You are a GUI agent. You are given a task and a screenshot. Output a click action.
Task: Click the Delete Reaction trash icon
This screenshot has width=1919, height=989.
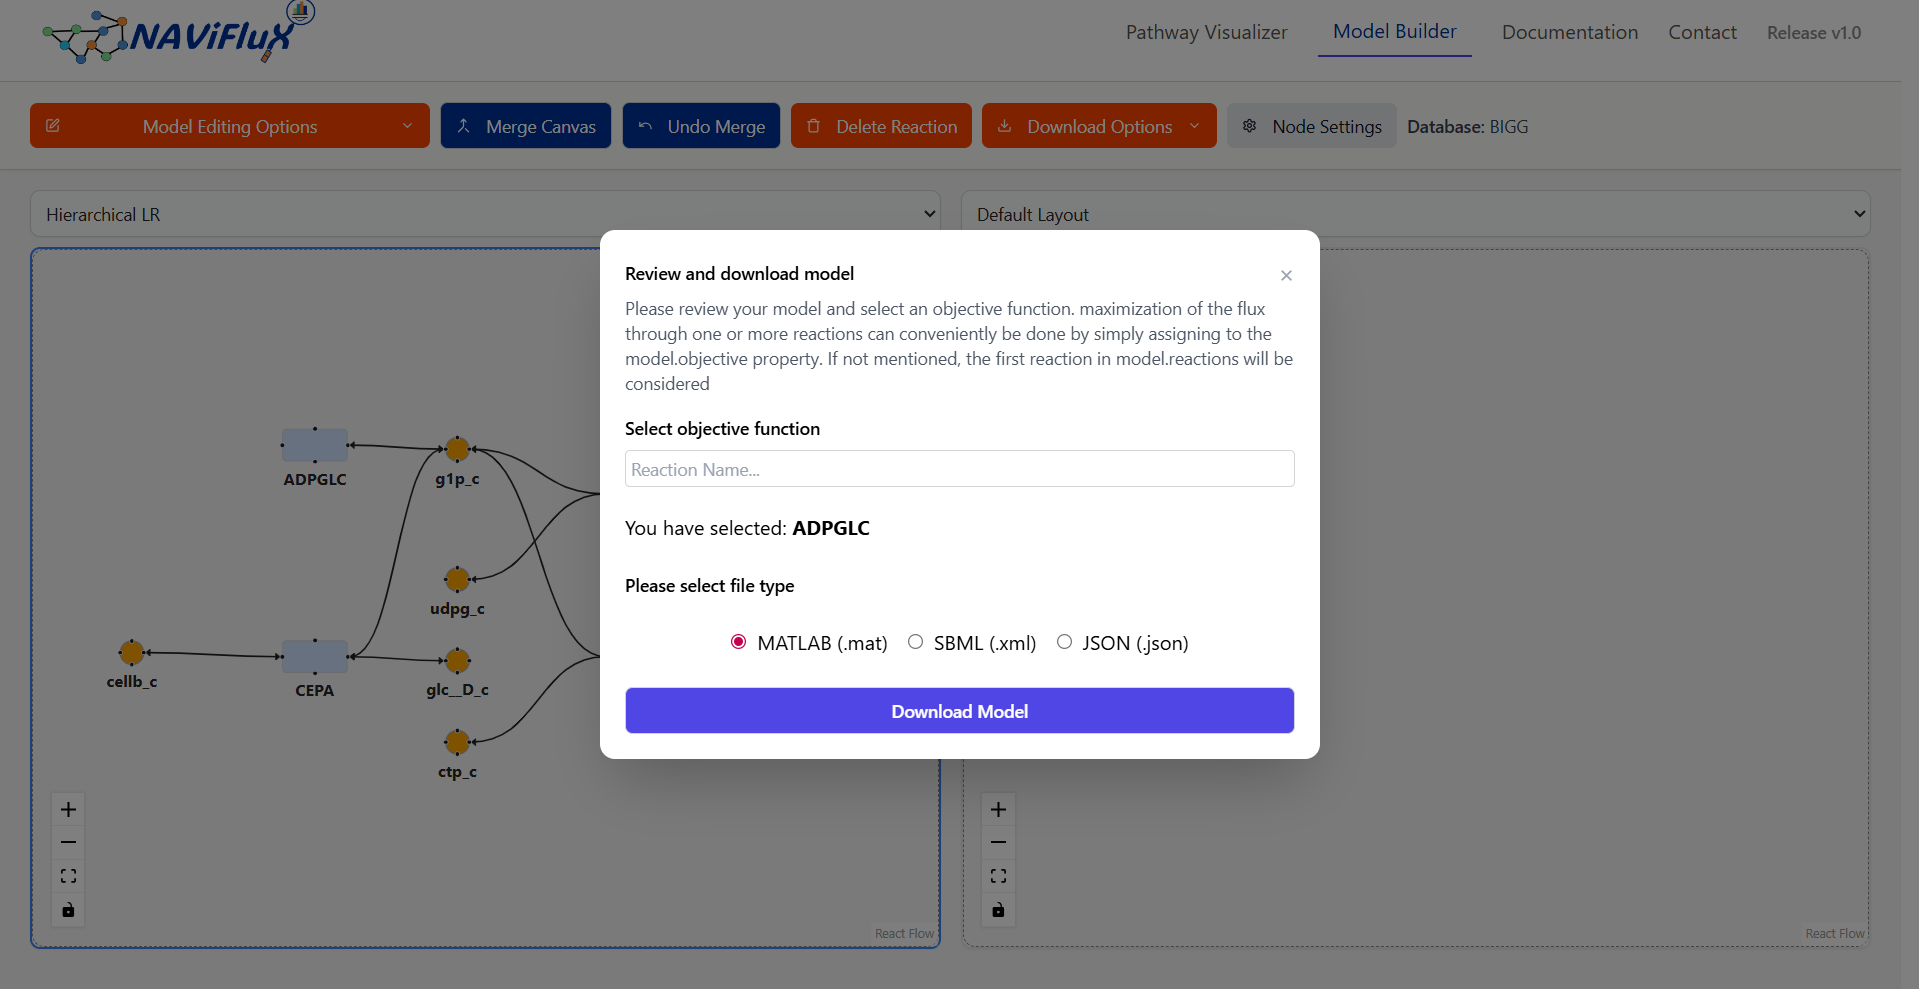(x=815, y=126)
